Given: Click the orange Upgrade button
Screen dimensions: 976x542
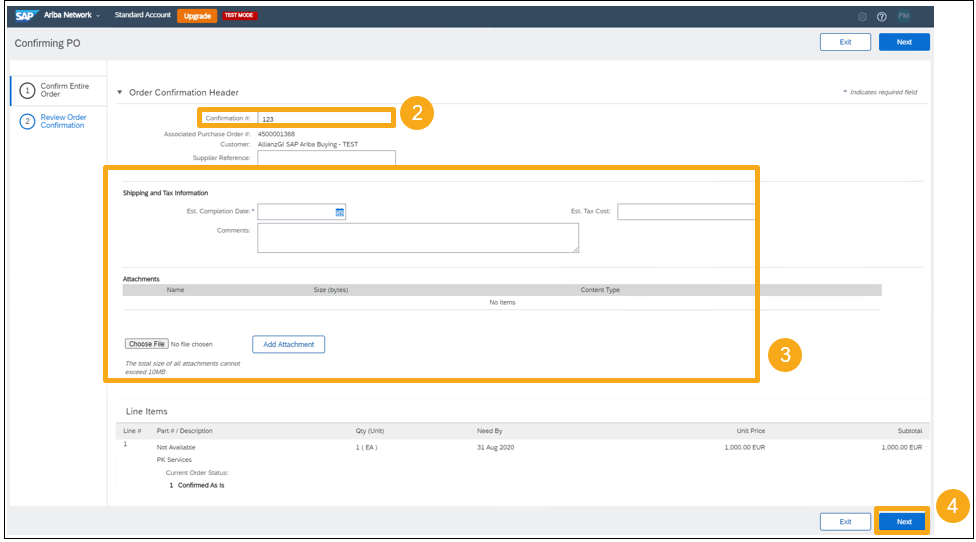Looking at the screenshot, I should pyautogui.click(x=197, y=16).
